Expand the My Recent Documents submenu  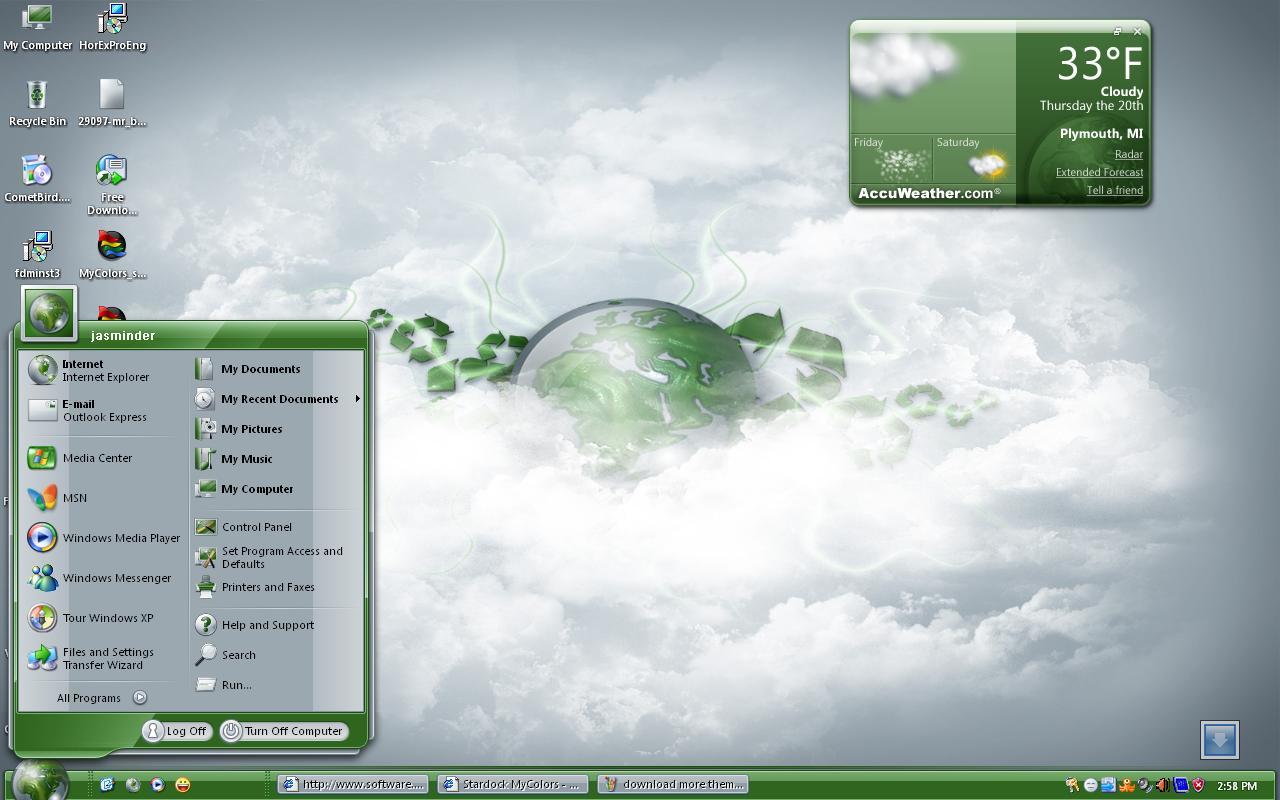277,399
